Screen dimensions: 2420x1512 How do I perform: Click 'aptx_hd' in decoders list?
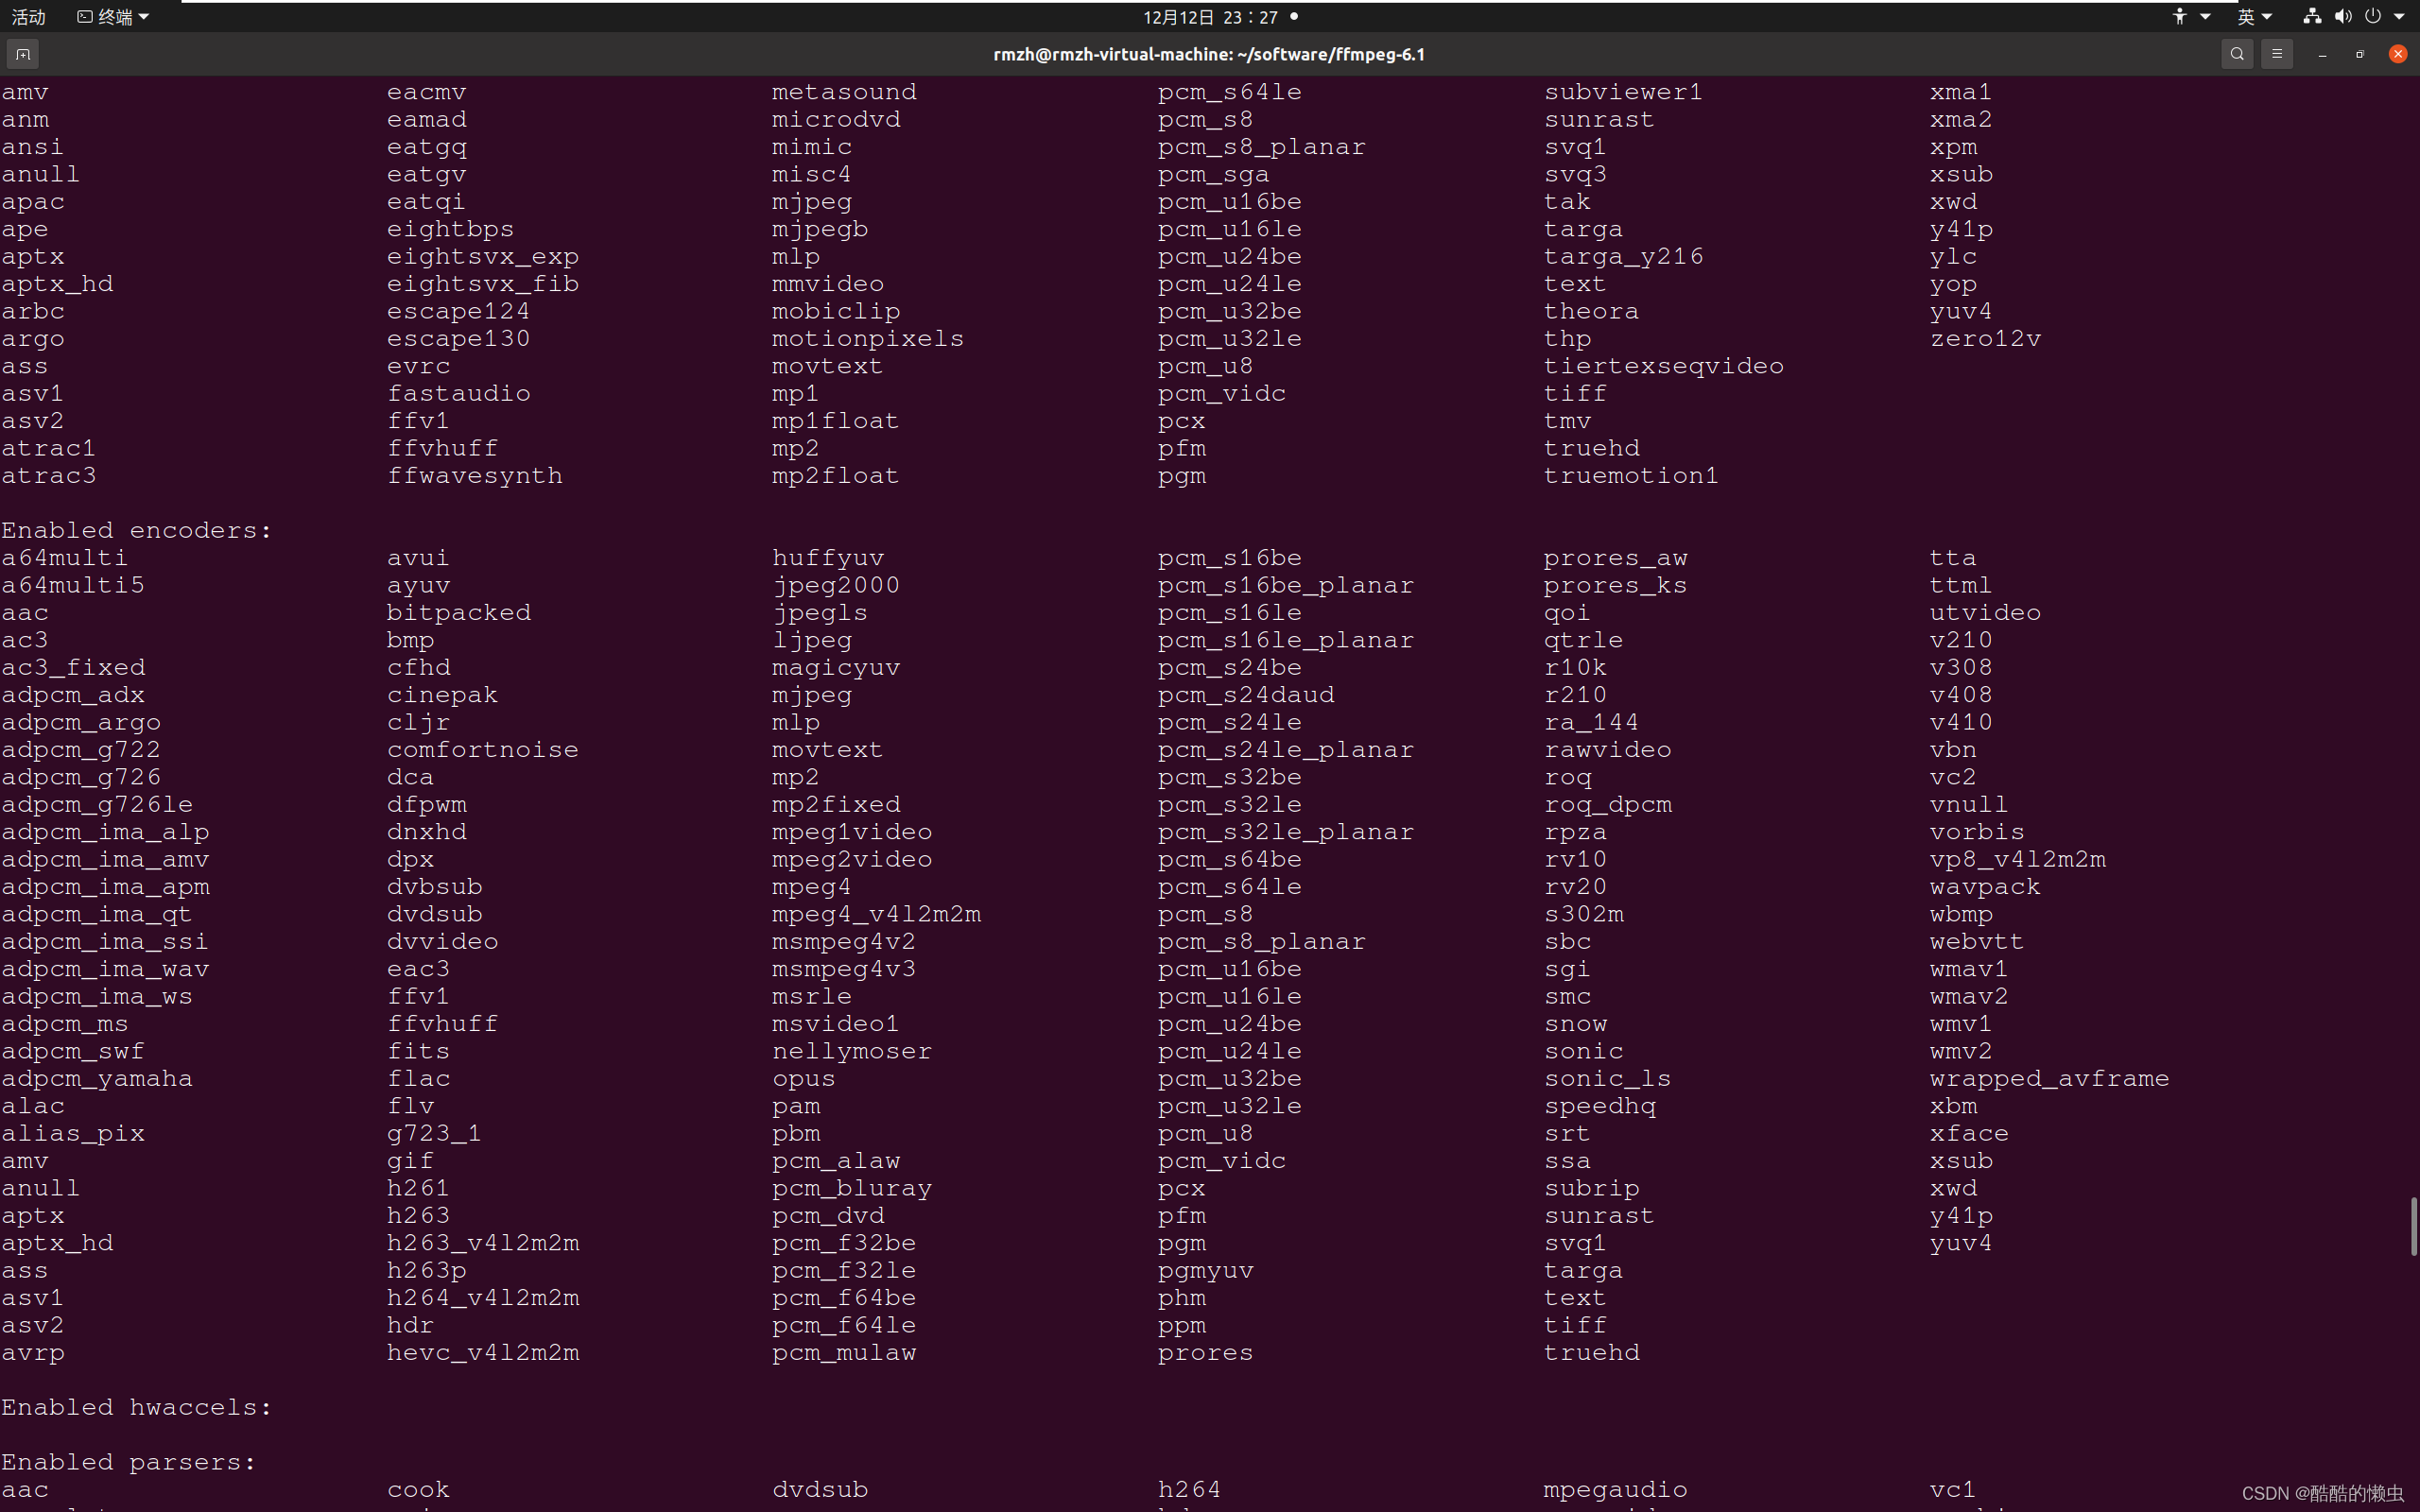(57, 284)
